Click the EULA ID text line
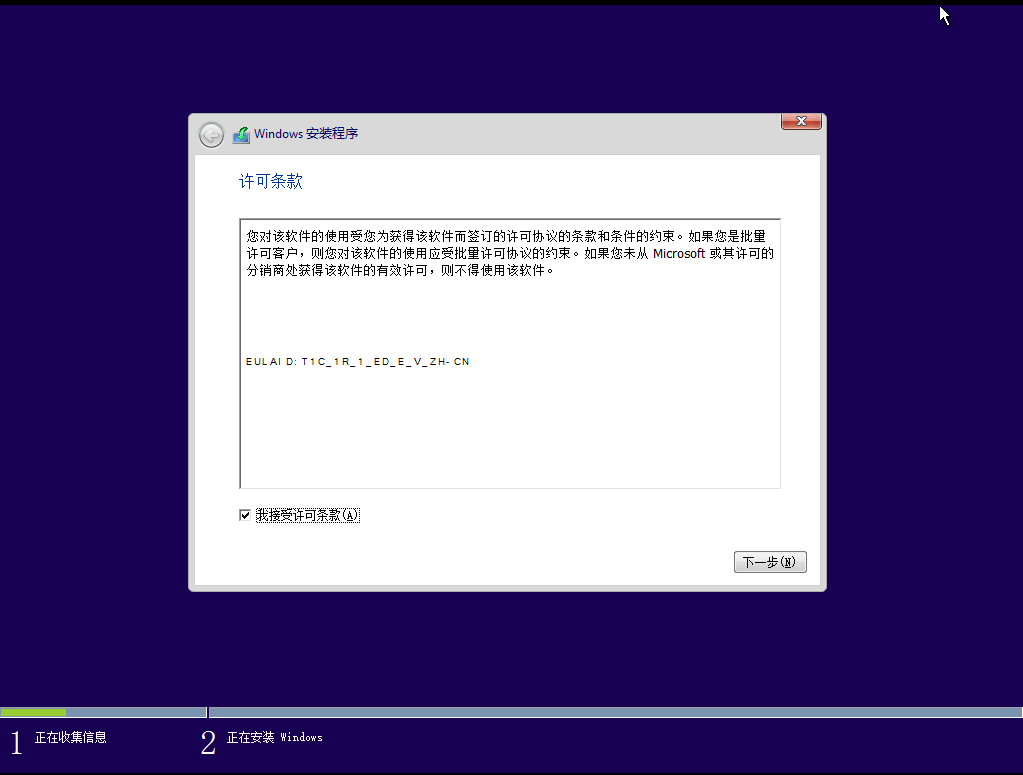The image size is (1023, 775). [x=358, y=361]
